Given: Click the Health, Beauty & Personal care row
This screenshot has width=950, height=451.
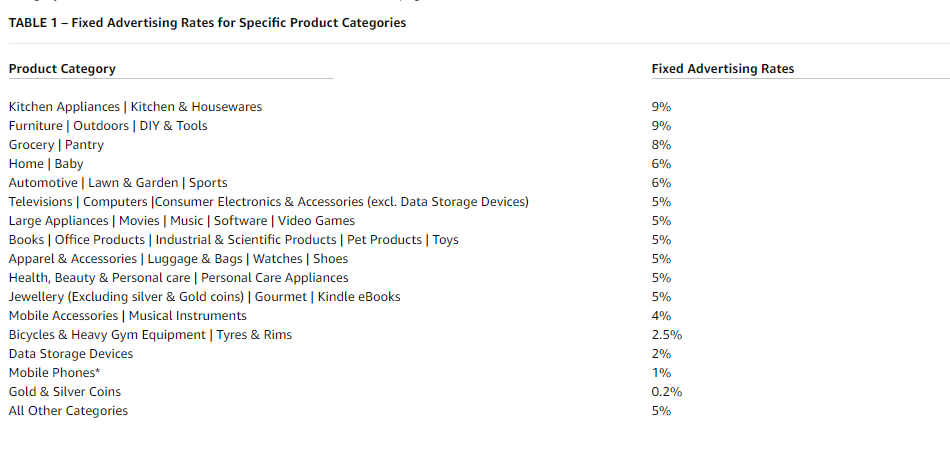Looking at the screenshot, I should [x=178, y=278].
